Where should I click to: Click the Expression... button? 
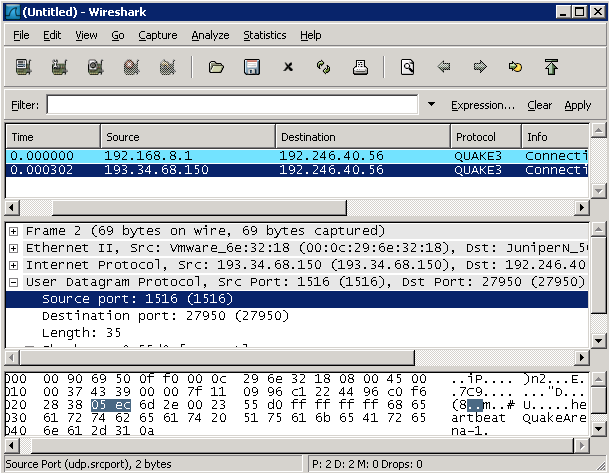point(482,105)
